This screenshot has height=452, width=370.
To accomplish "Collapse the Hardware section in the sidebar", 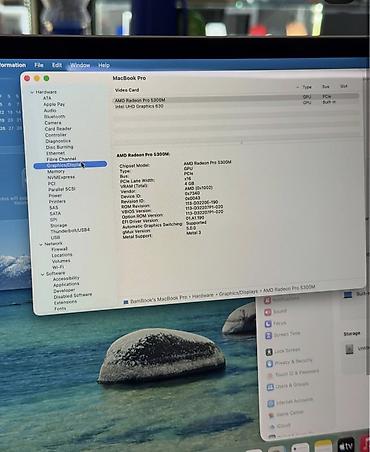I will coord(32,92).
